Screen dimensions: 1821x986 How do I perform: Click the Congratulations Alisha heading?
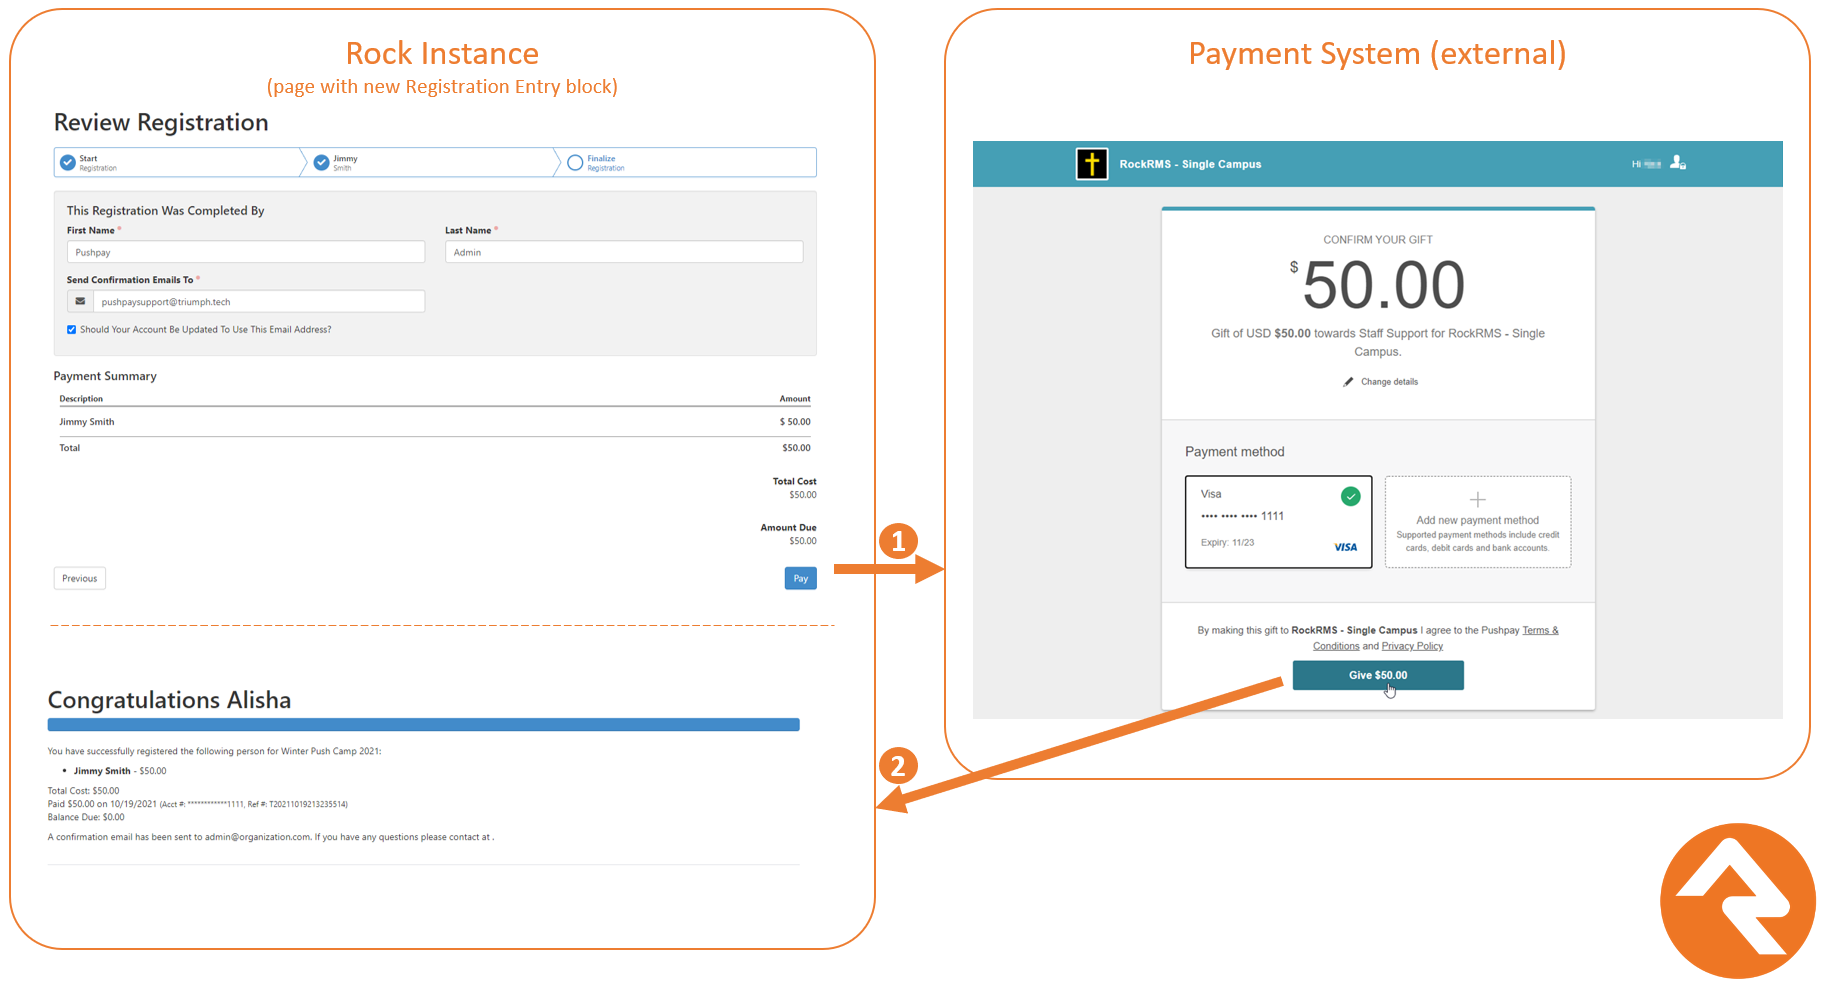point(170,700)
